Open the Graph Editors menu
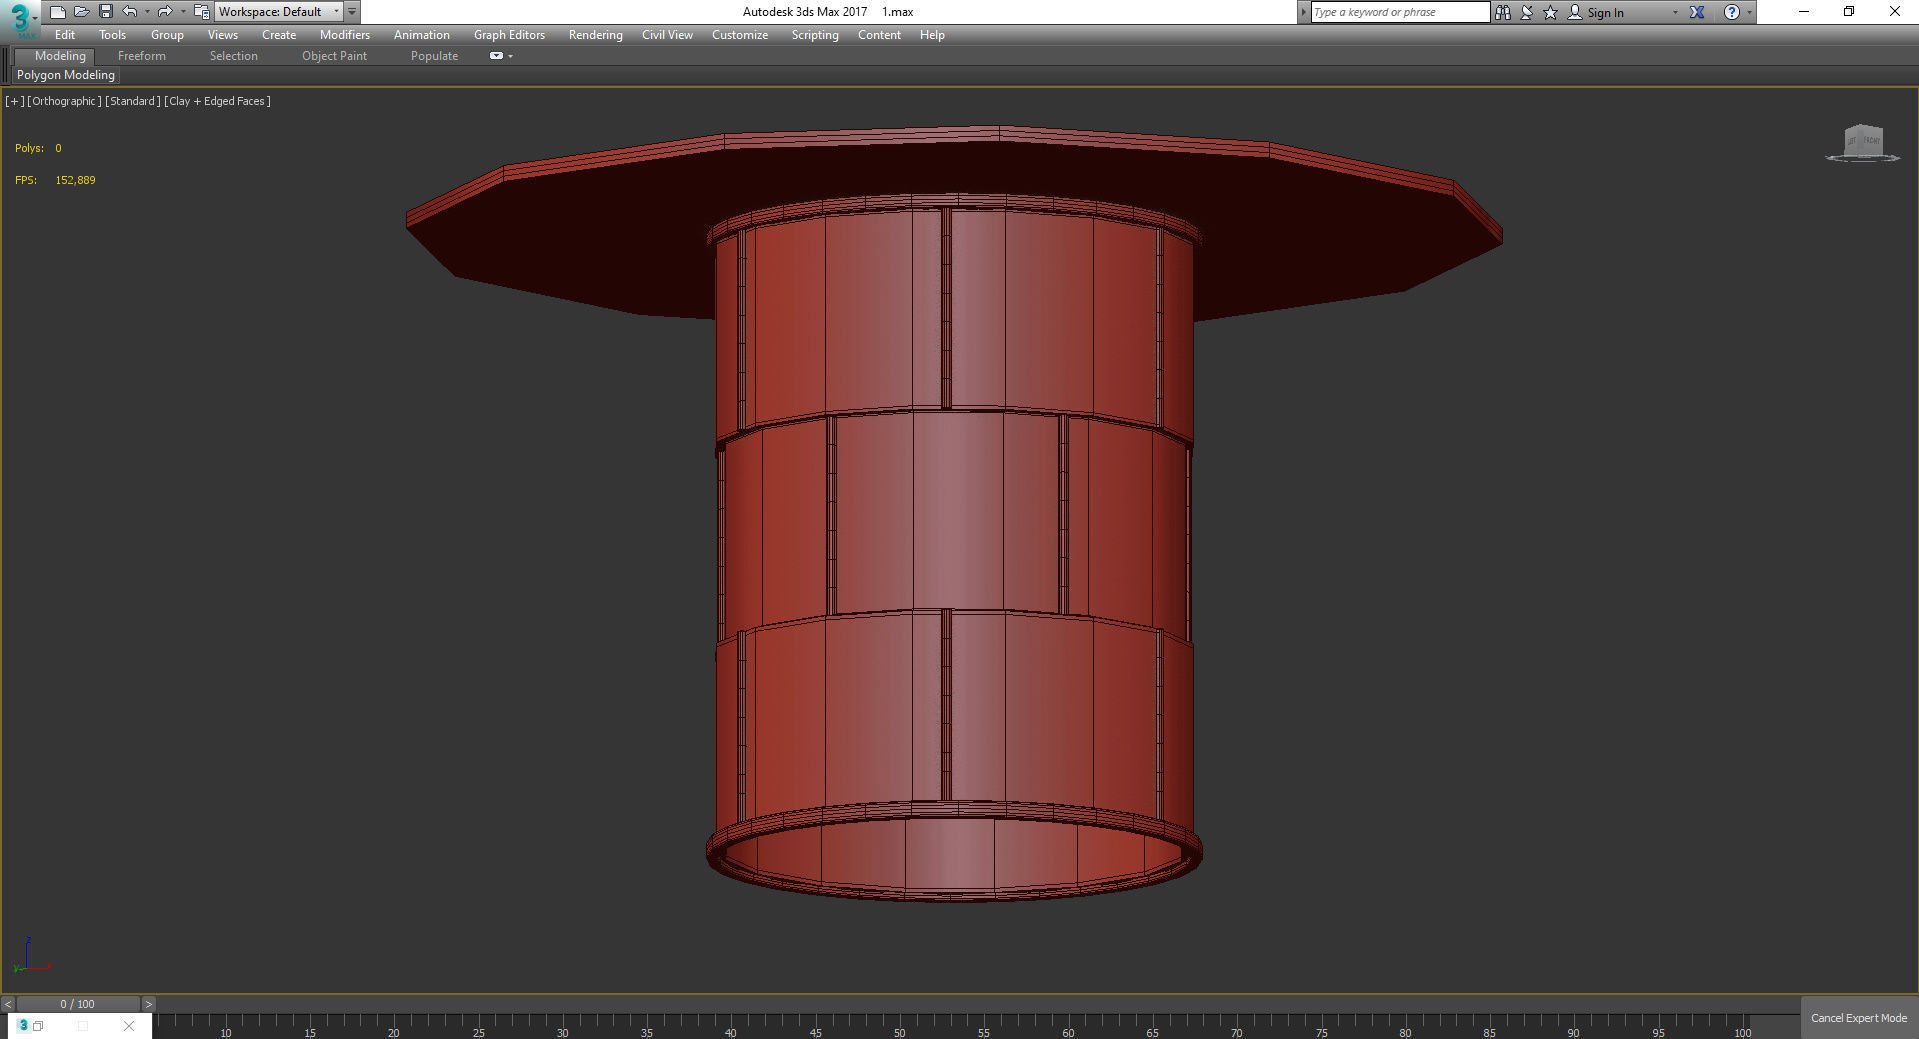1919x1039 pixels. click(x=509, y=35)
